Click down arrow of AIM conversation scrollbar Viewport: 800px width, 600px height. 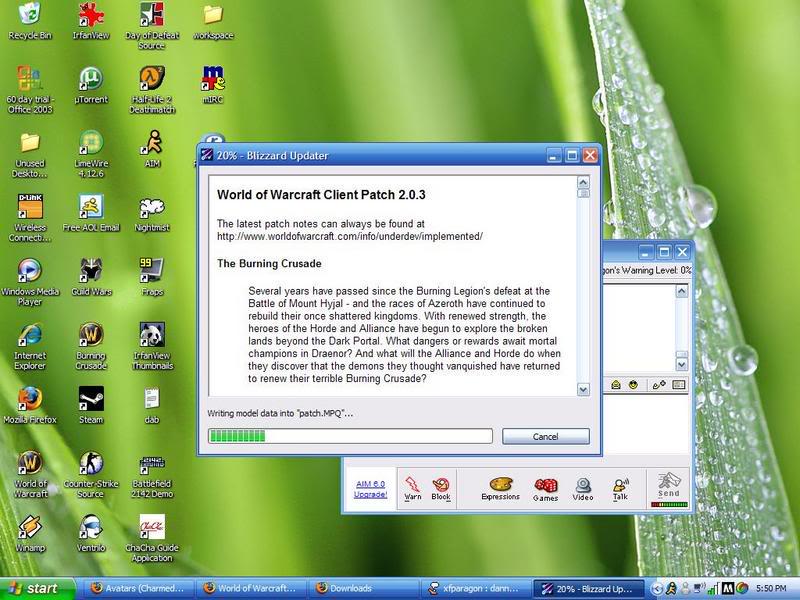(x=682, y=364)
